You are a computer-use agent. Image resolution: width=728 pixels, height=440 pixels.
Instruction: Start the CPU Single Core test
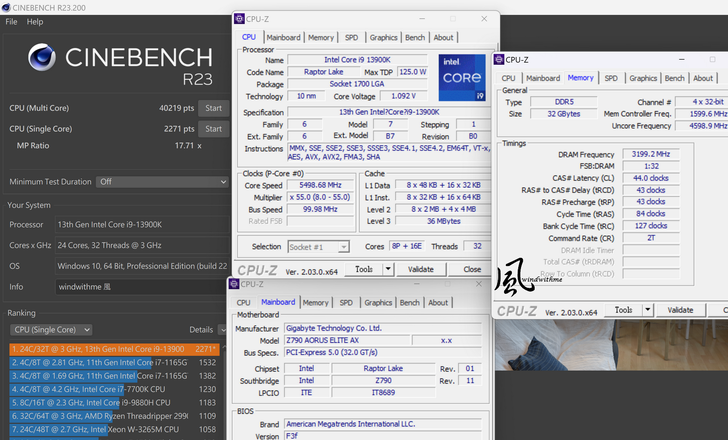[213, 129]
